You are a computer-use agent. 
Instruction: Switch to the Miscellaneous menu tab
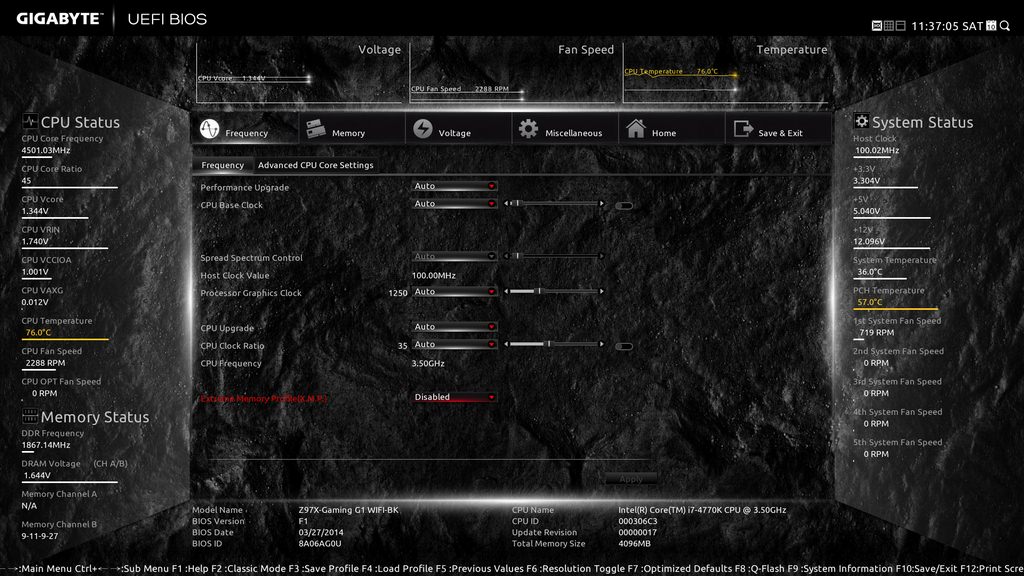pos(565,129)
